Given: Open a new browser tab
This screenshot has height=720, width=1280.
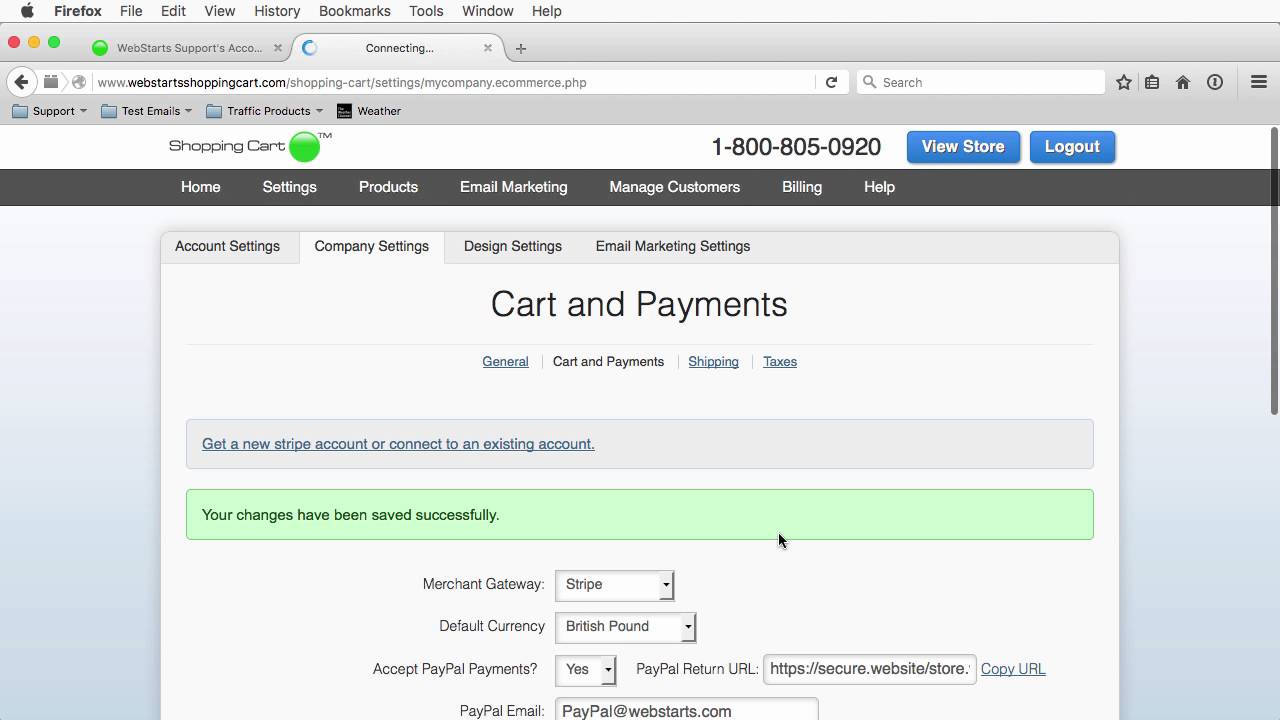Looking at the screenshot, I should click(521, 48).
